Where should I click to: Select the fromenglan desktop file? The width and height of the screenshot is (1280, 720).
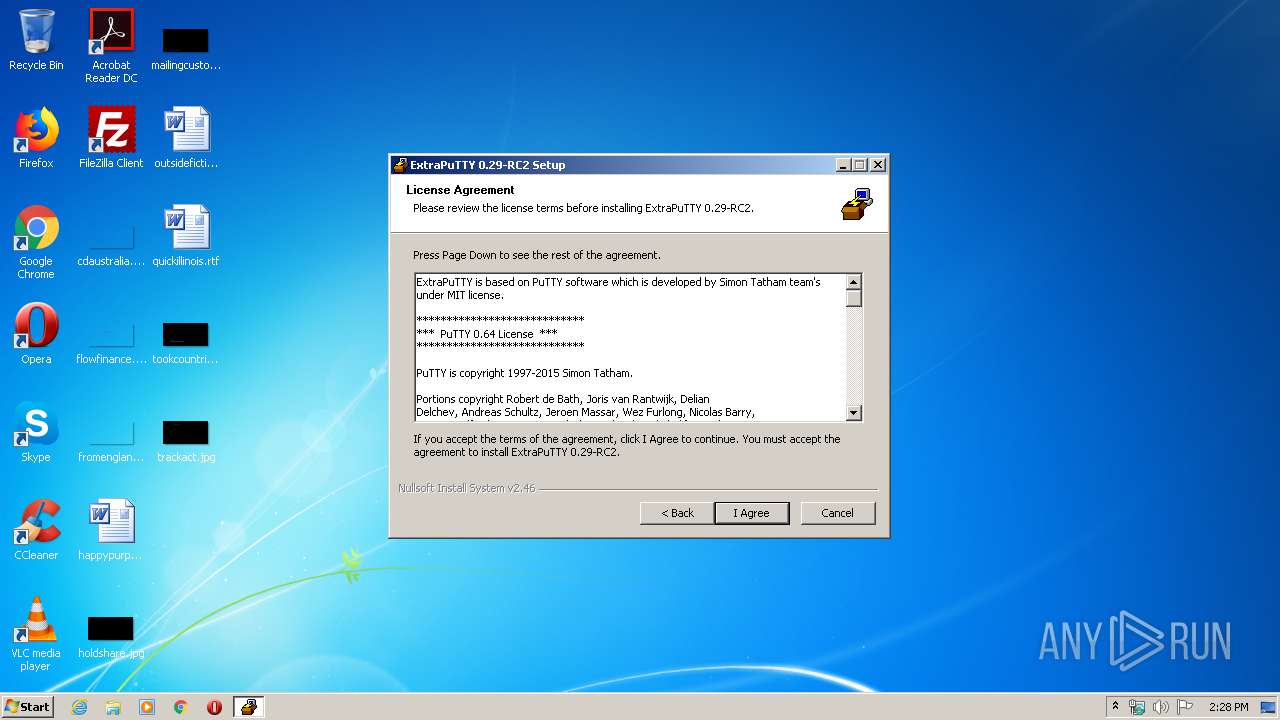111,443
